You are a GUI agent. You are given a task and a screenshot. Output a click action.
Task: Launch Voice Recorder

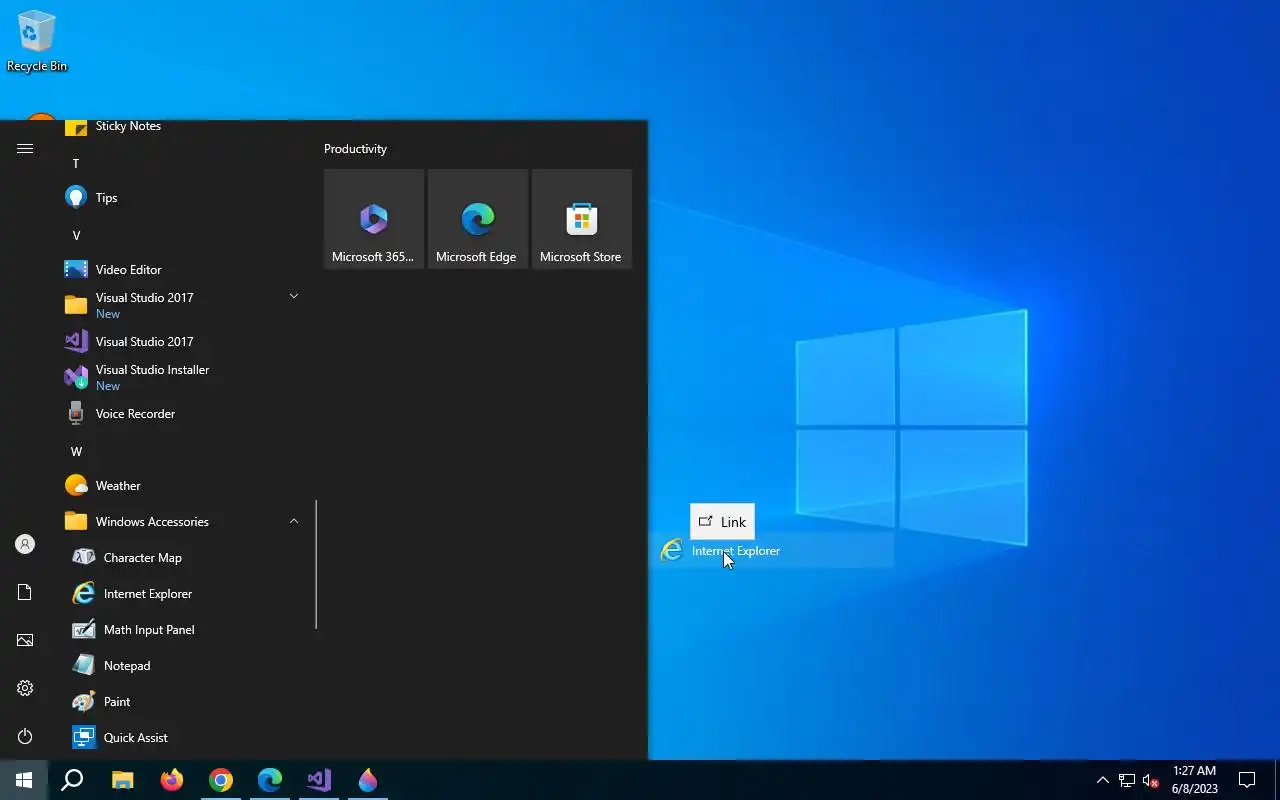(183, 414)
